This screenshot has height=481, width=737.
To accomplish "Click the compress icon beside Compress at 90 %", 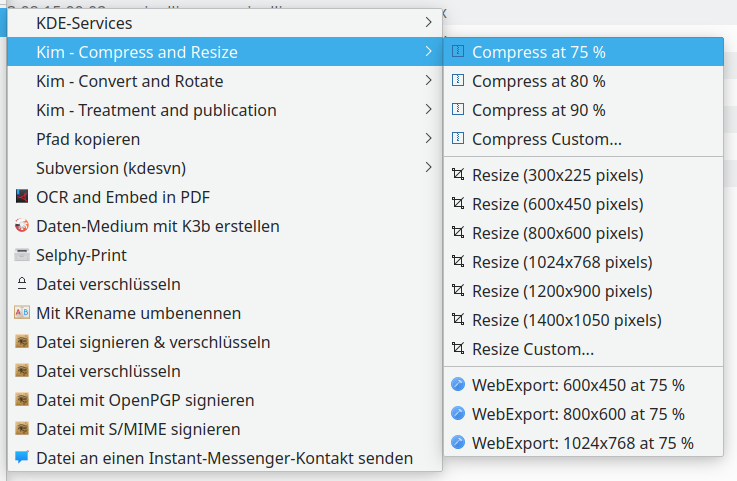I will (x=458, y=110).
